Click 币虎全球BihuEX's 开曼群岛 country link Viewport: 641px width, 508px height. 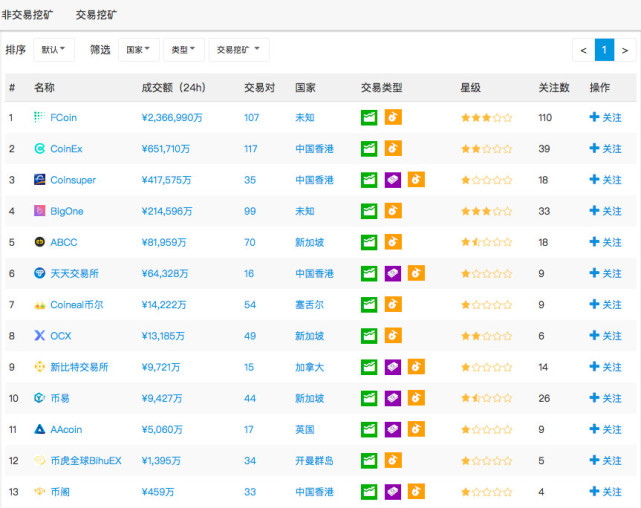(314, 461)
